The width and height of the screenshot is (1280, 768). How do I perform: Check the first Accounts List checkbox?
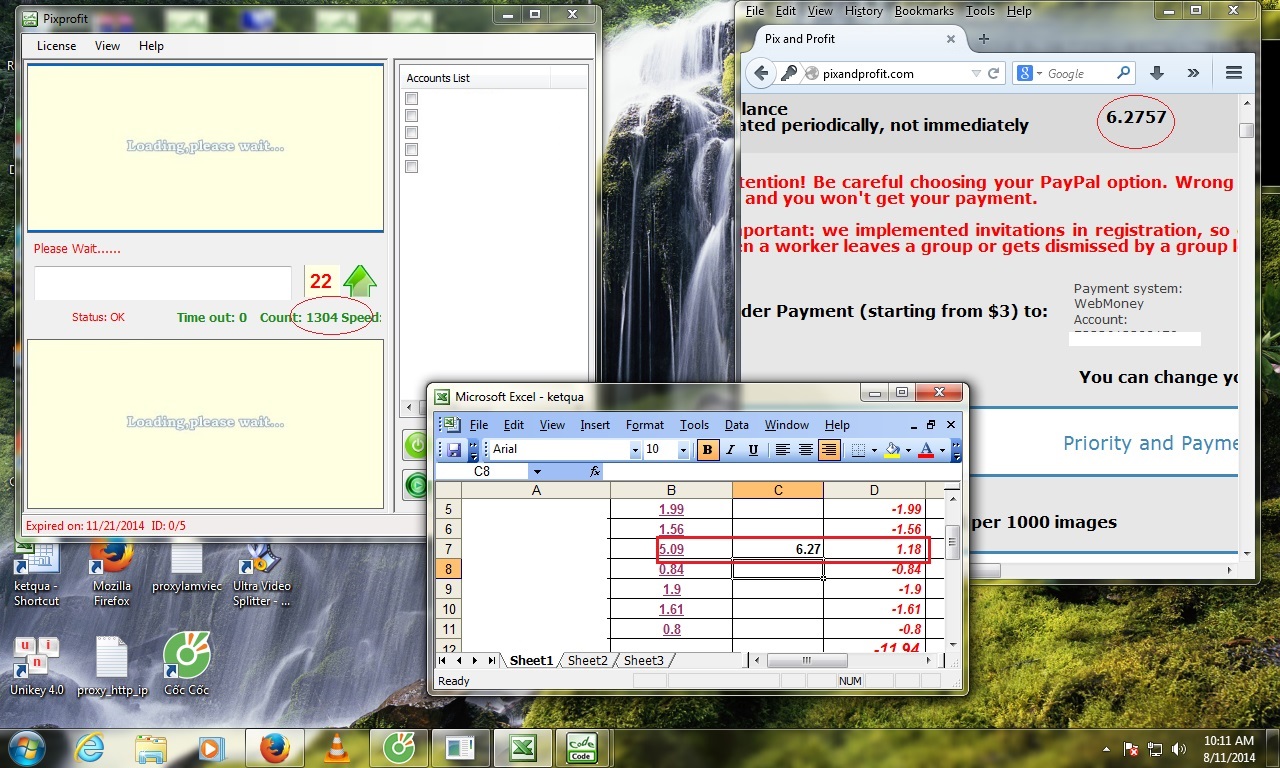(411, 98)
